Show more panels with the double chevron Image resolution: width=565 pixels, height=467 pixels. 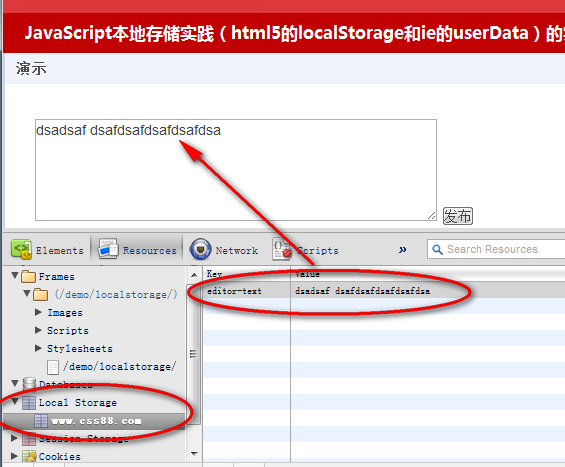point(402,249)
